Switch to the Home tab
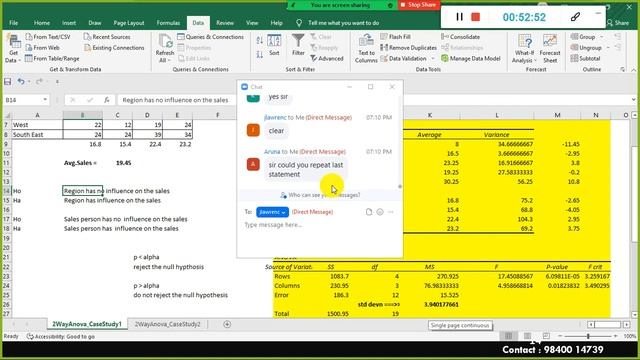Image resolution: width=640 pixels, height=360 pixels. [42, 23]
